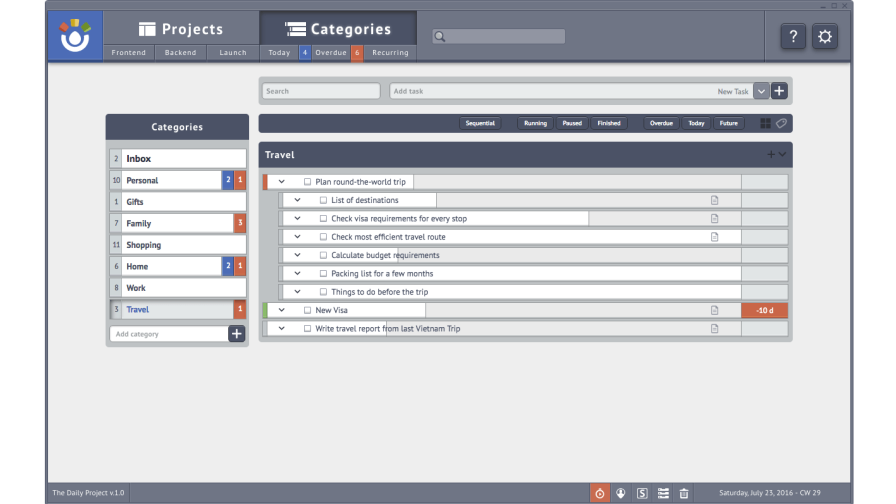Click the app logo in the header
Screen dimensions: 896x504
pos(75,35)
